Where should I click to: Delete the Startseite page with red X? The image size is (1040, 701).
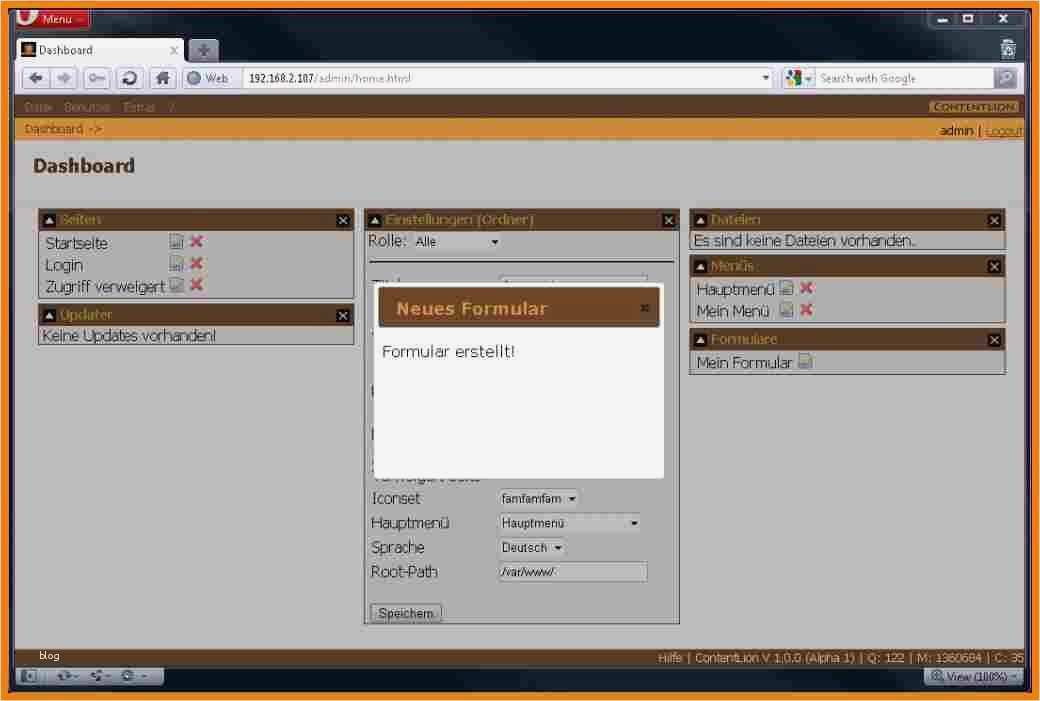coord(196,242)
